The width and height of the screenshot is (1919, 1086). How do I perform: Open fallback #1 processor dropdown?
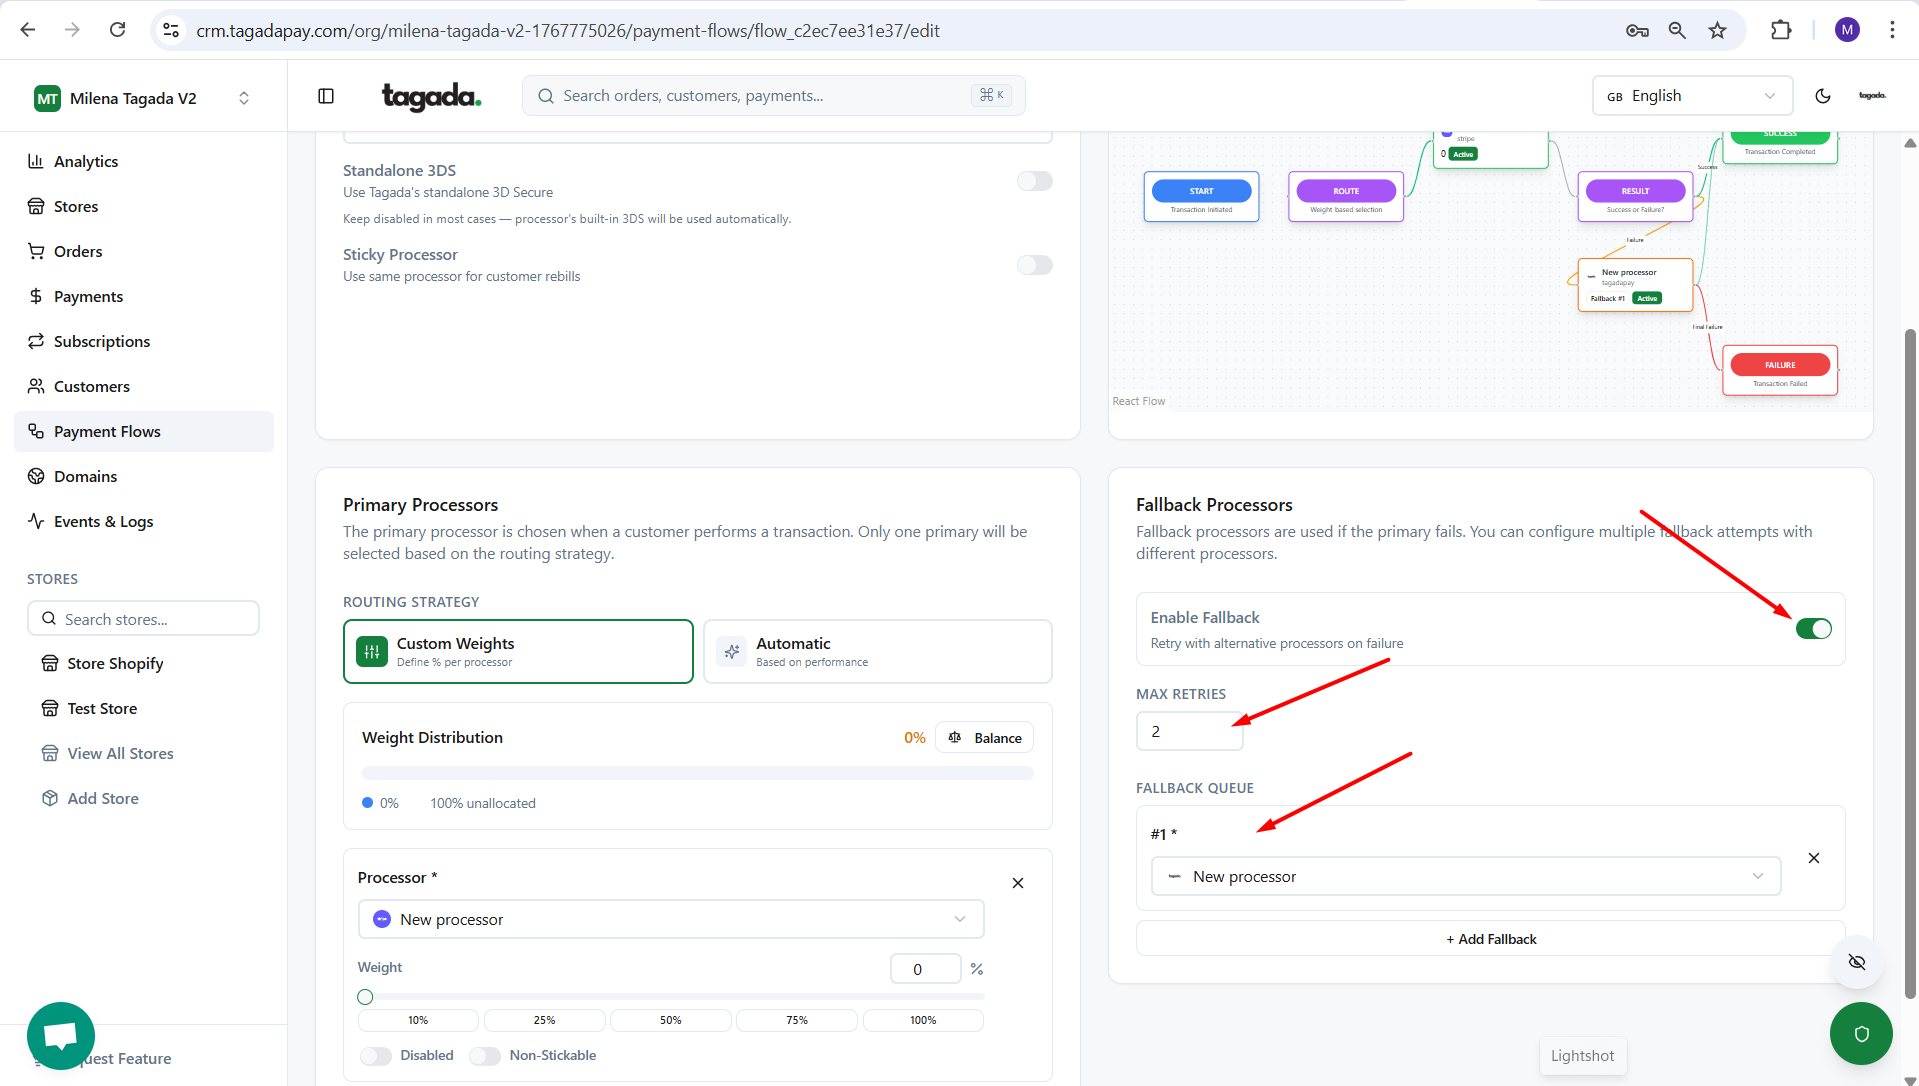[1465, 876]
